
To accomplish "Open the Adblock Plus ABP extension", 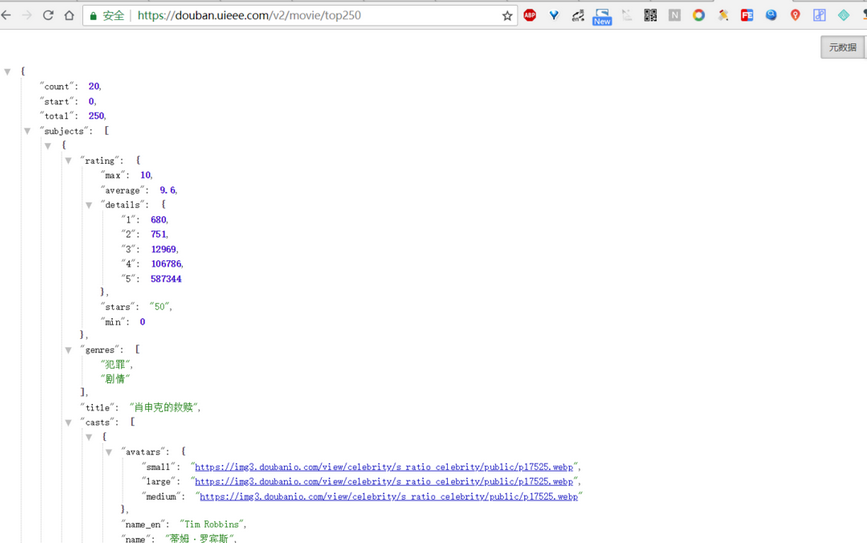I will click(530, 15).
